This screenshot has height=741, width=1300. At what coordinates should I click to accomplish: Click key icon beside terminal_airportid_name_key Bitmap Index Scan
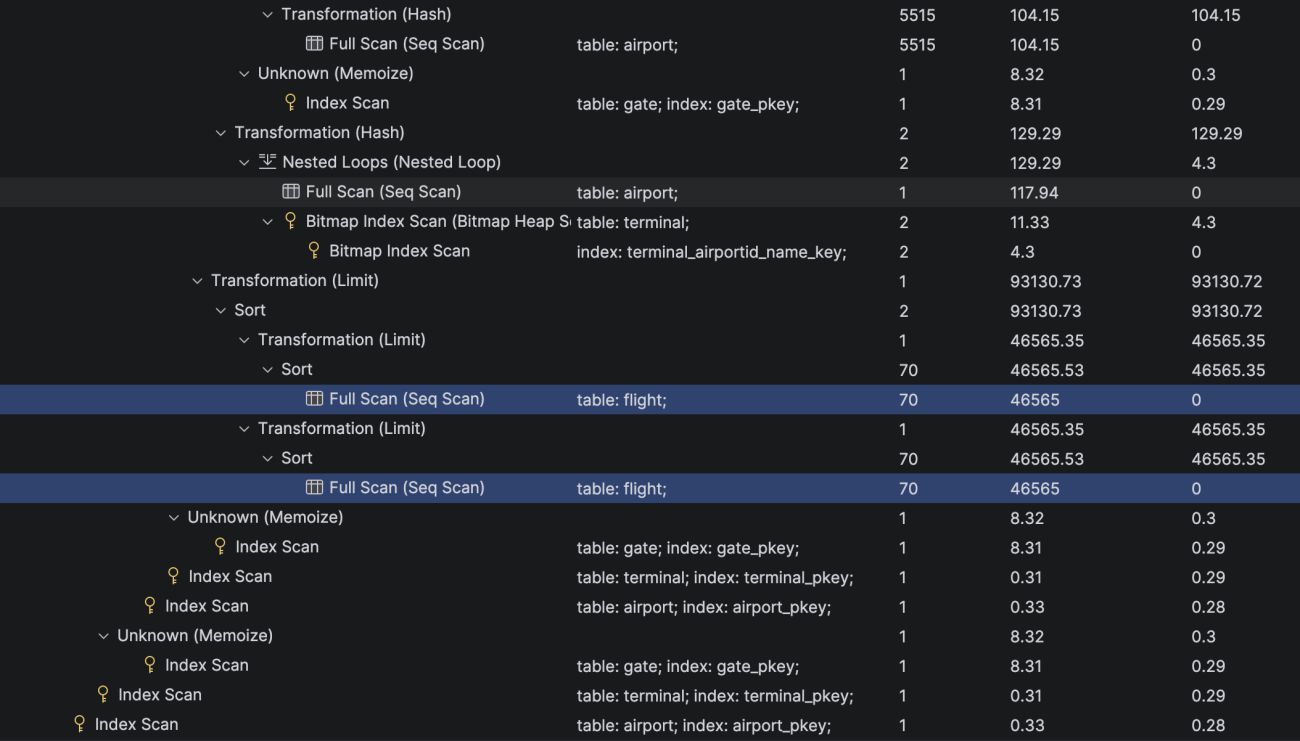pyautogui.click(x=314, y=251)
